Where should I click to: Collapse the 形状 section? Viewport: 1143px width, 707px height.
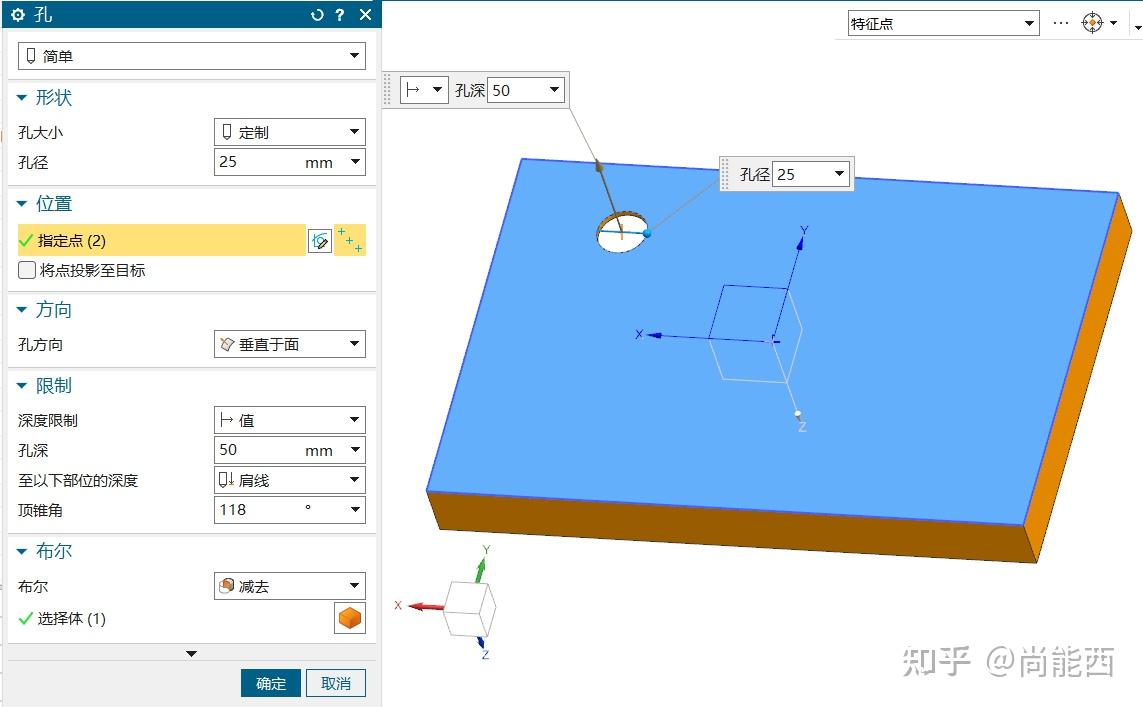click(22, 98)
